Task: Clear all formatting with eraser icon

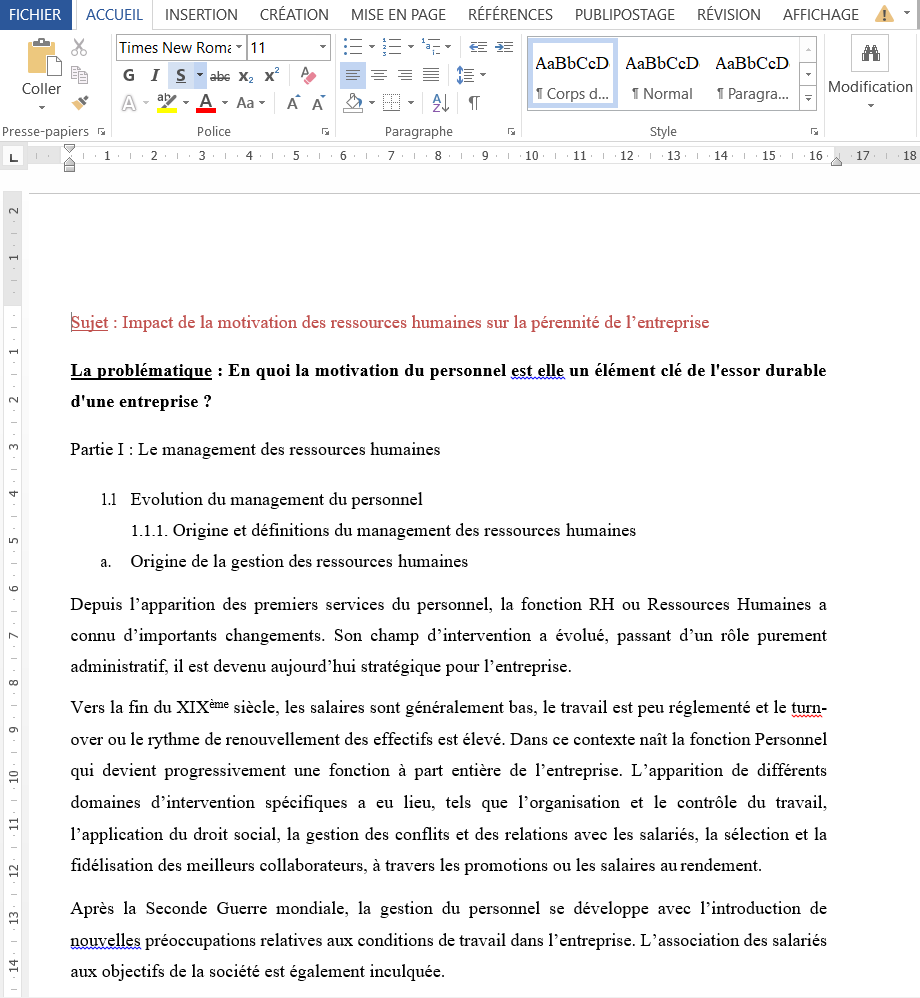Action: pos(308,76)
